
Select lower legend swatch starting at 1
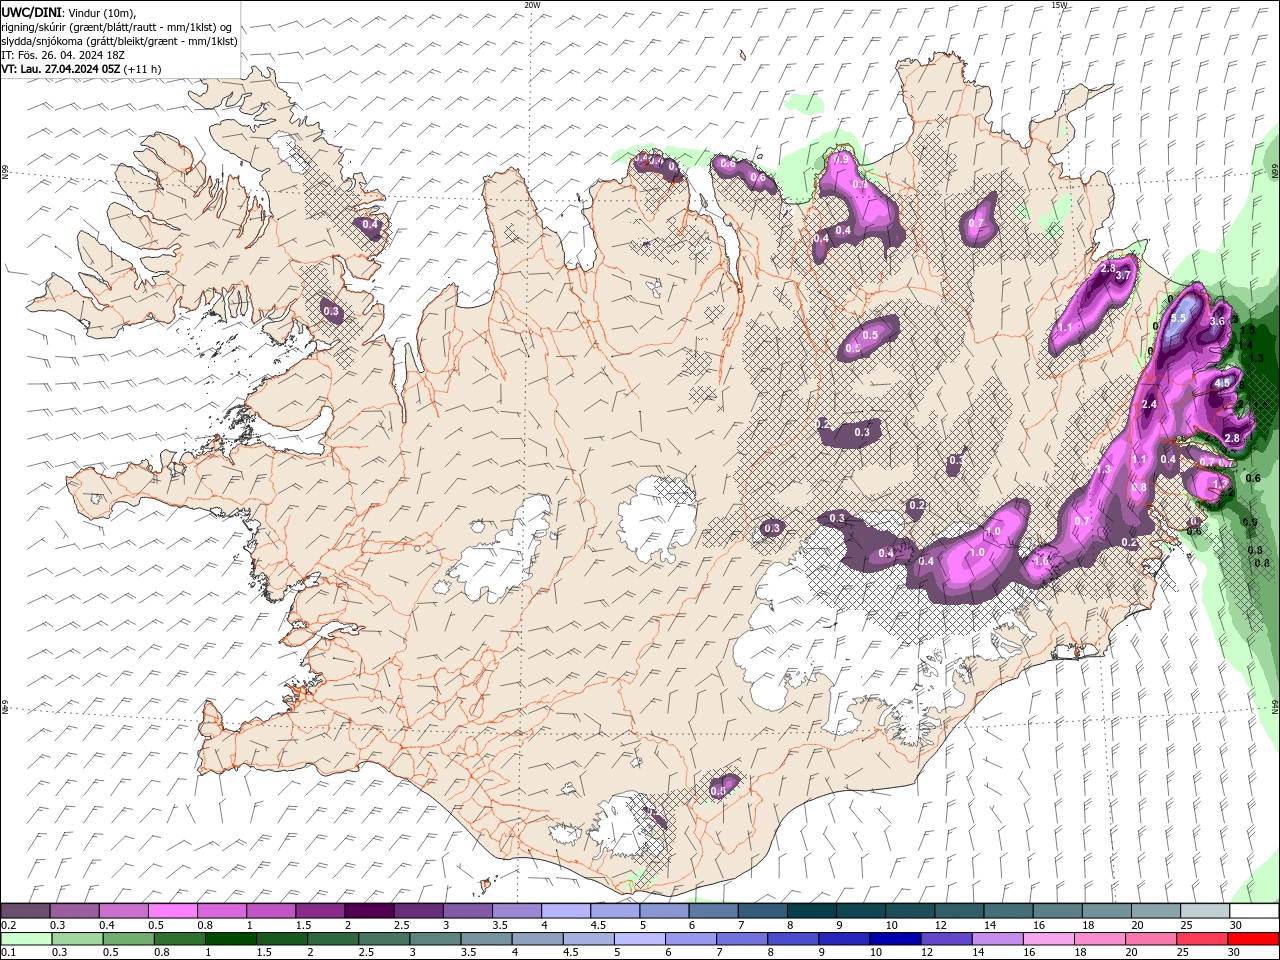click(231, 939)
